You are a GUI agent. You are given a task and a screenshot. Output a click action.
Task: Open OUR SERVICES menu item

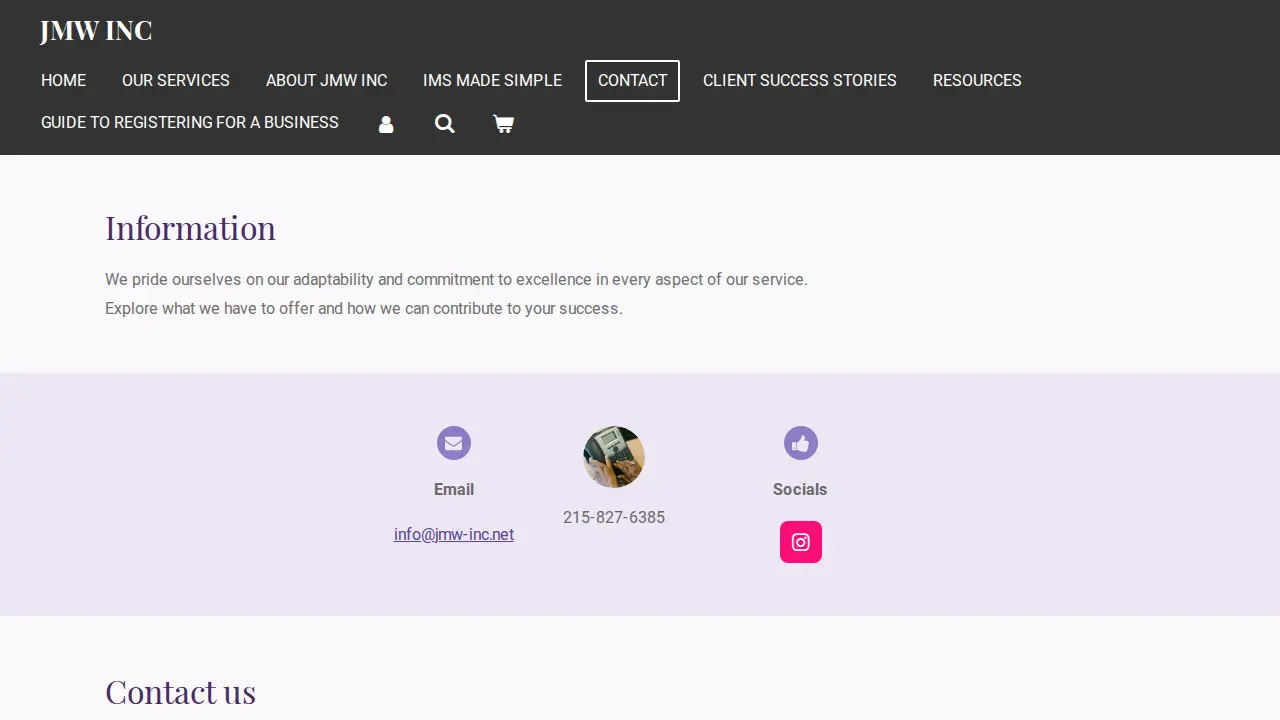point(176,80)
